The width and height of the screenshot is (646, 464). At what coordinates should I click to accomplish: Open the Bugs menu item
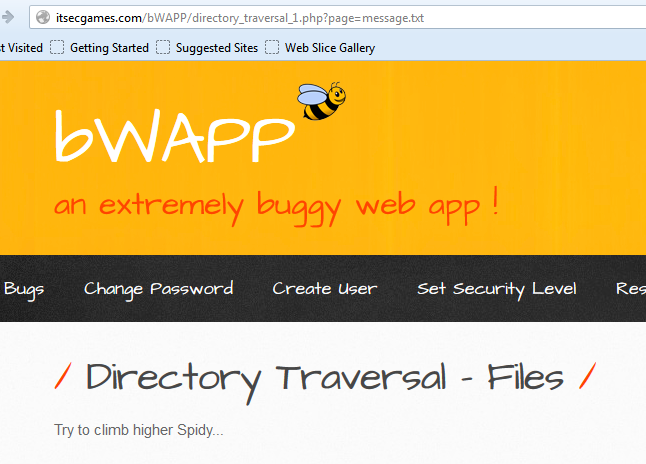pos(24,290)
